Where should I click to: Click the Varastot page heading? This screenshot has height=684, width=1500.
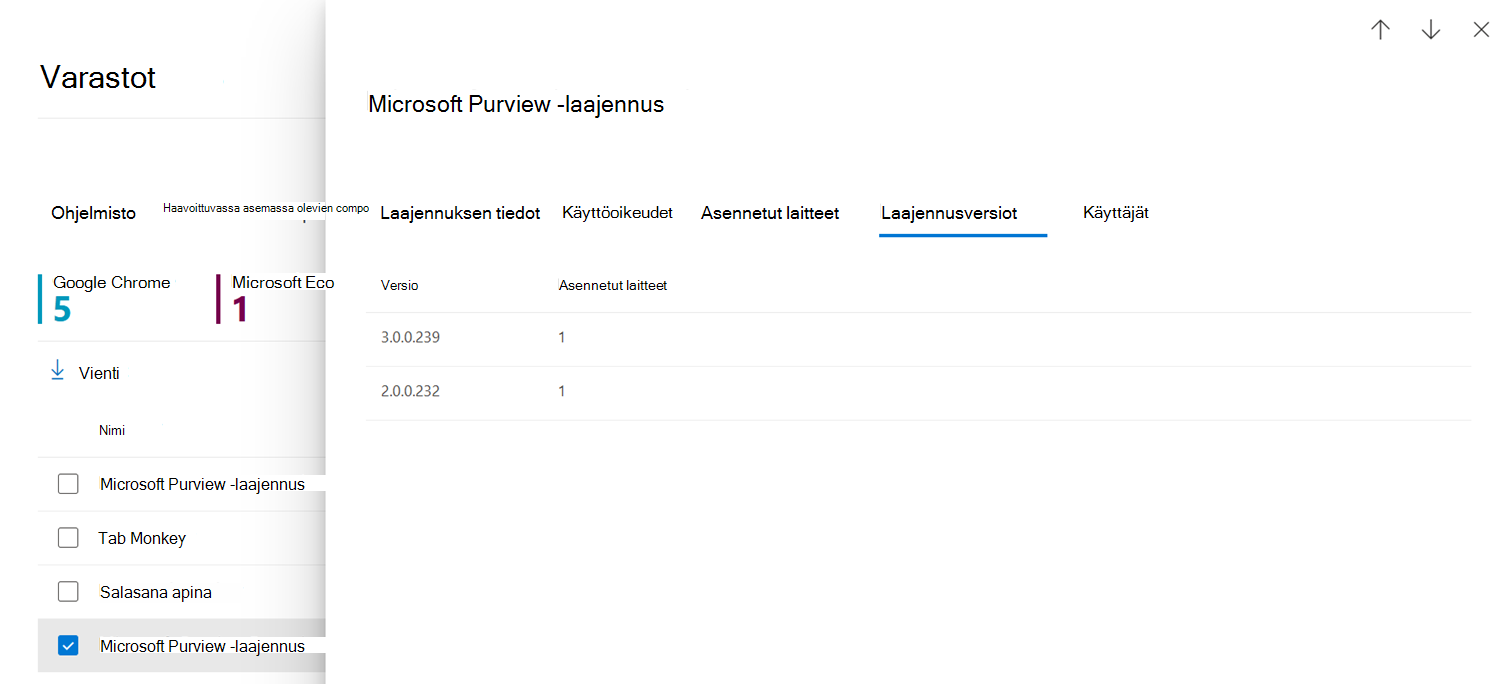click(98, 77)
